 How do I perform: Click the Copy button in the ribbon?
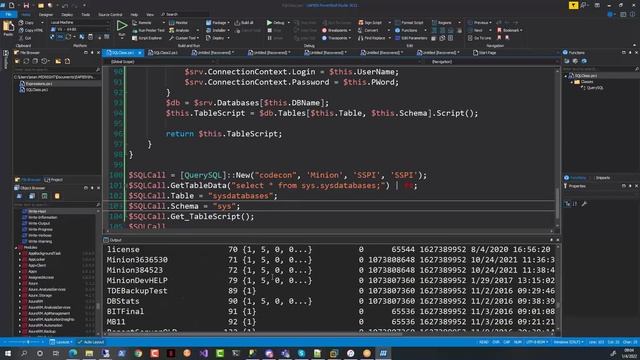coord(27,23)
